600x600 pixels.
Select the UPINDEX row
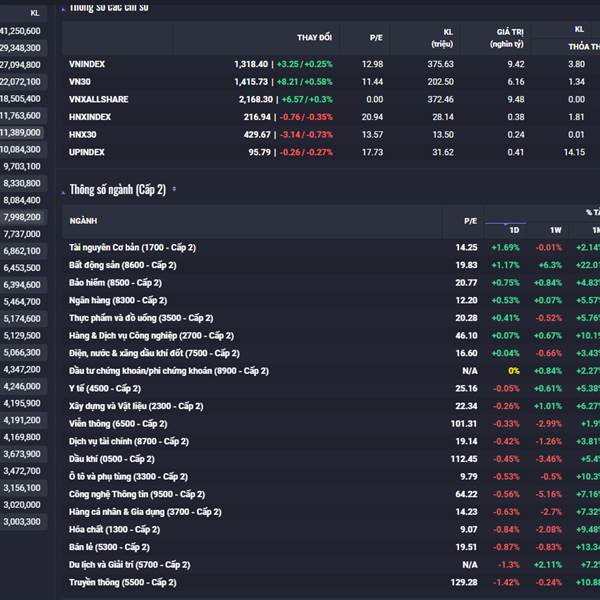pyautogui.click(x=331, y=152)
